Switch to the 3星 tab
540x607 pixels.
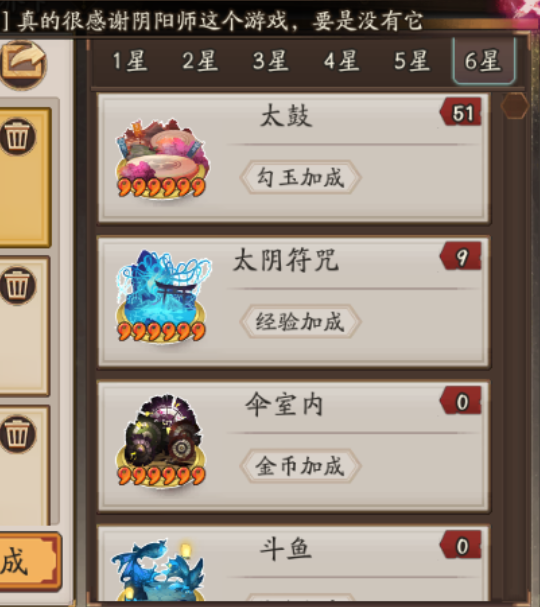click(x=271, y=61)
